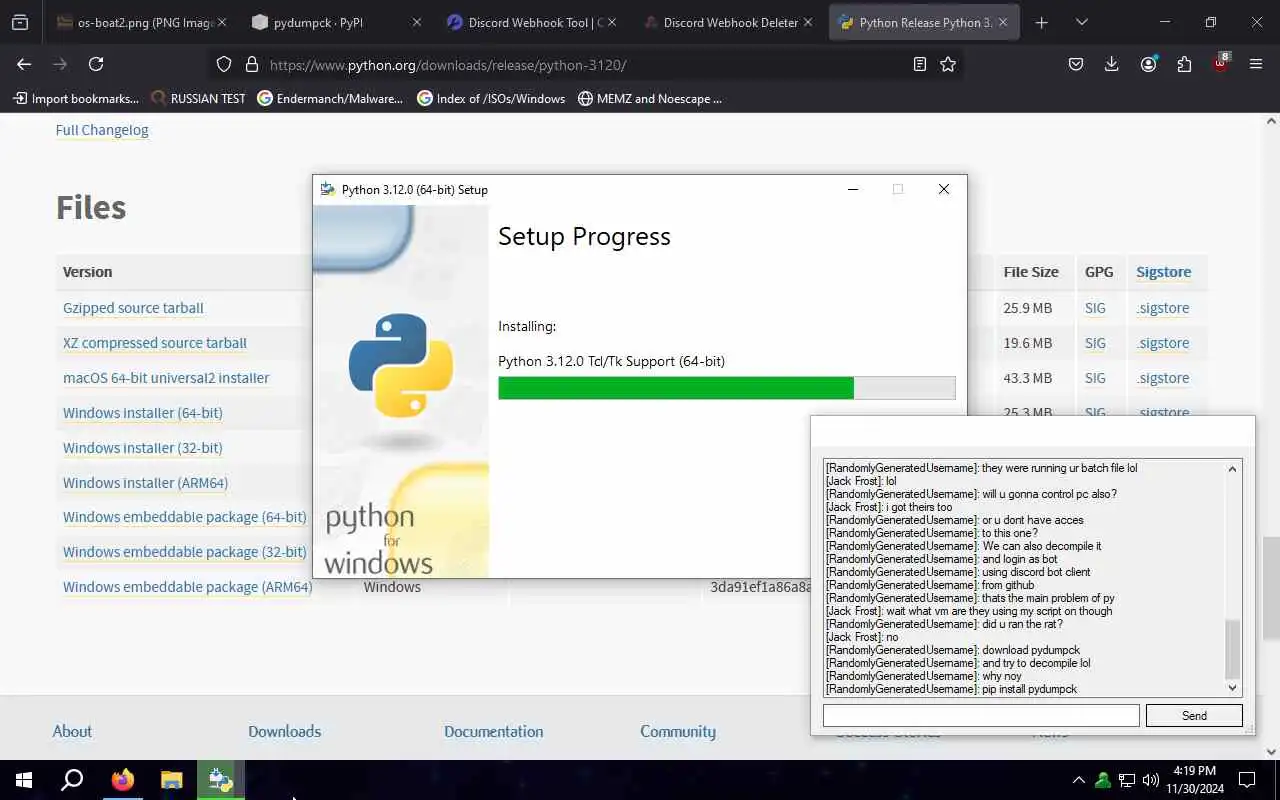Viewport: 1280px width, 800px height.
Task: Open the Windows notification center
Action: coord(1247,780)
